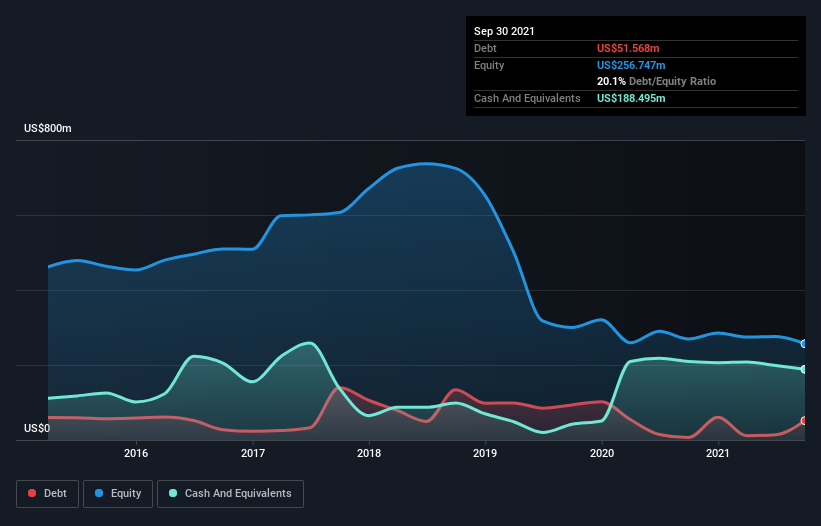Click Cash And Equivalents label in tooltip
Image resolution: width=821 pixels, height=526 pixels.
(x=527, y=98)
